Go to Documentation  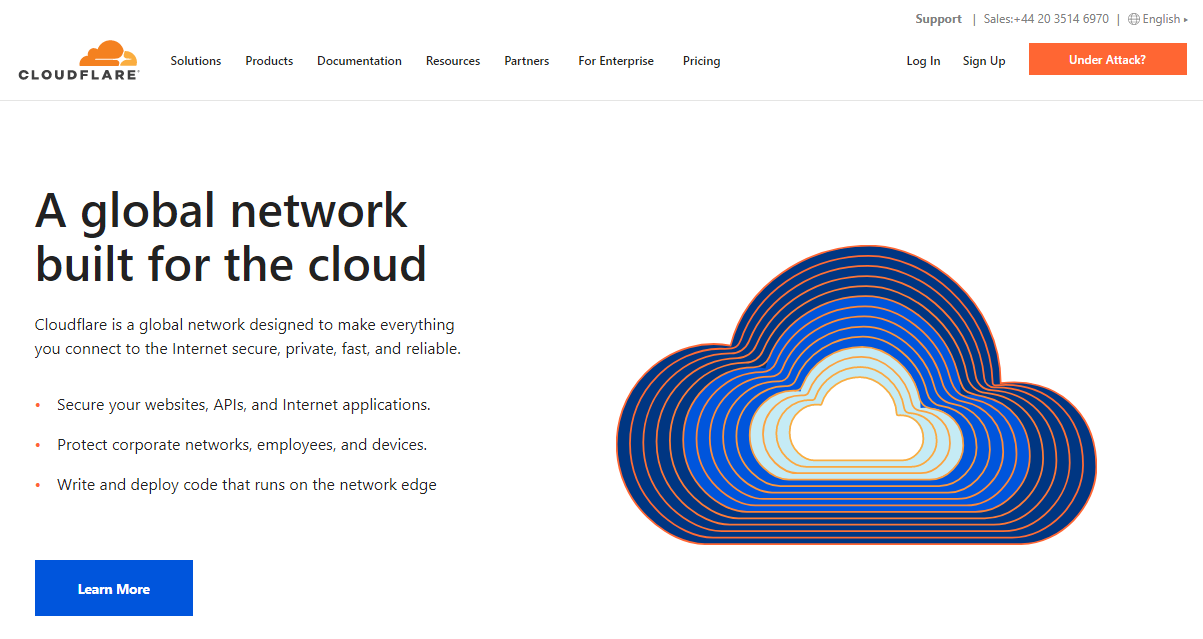click(359, 61)
